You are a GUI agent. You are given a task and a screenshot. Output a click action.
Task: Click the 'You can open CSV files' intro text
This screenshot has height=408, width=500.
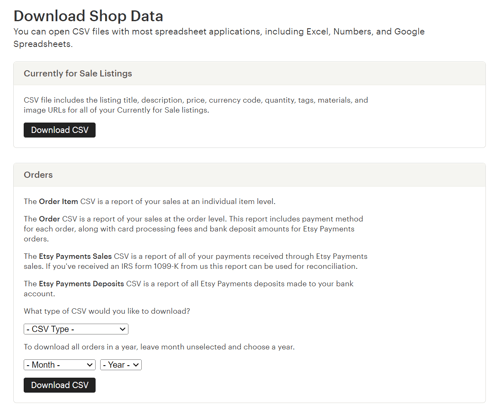219,38
